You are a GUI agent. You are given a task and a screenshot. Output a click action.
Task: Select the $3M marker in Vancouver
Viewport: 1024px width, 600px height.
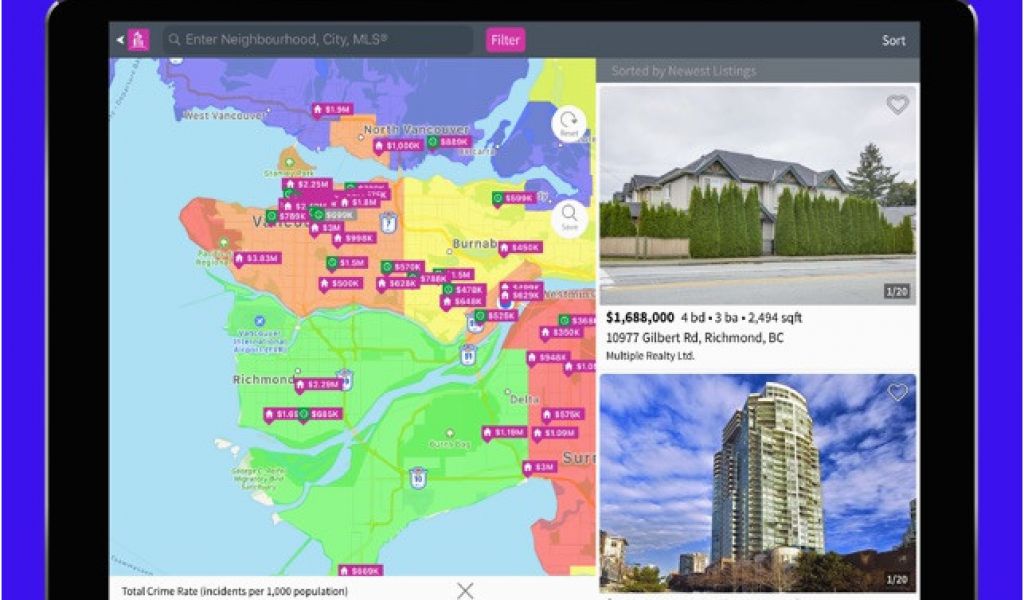326,228
